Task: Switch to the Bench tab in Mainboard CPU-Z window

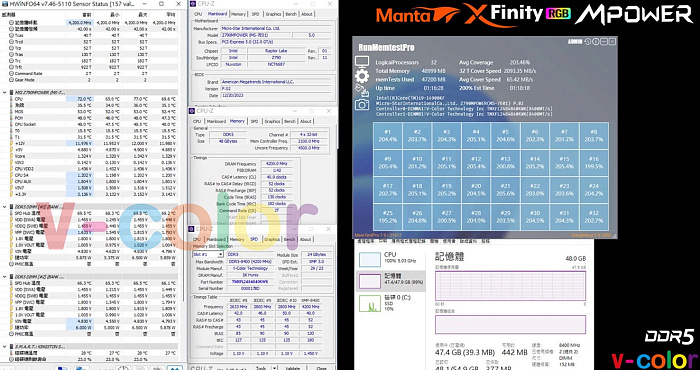Action: click(x=291, y=14)
